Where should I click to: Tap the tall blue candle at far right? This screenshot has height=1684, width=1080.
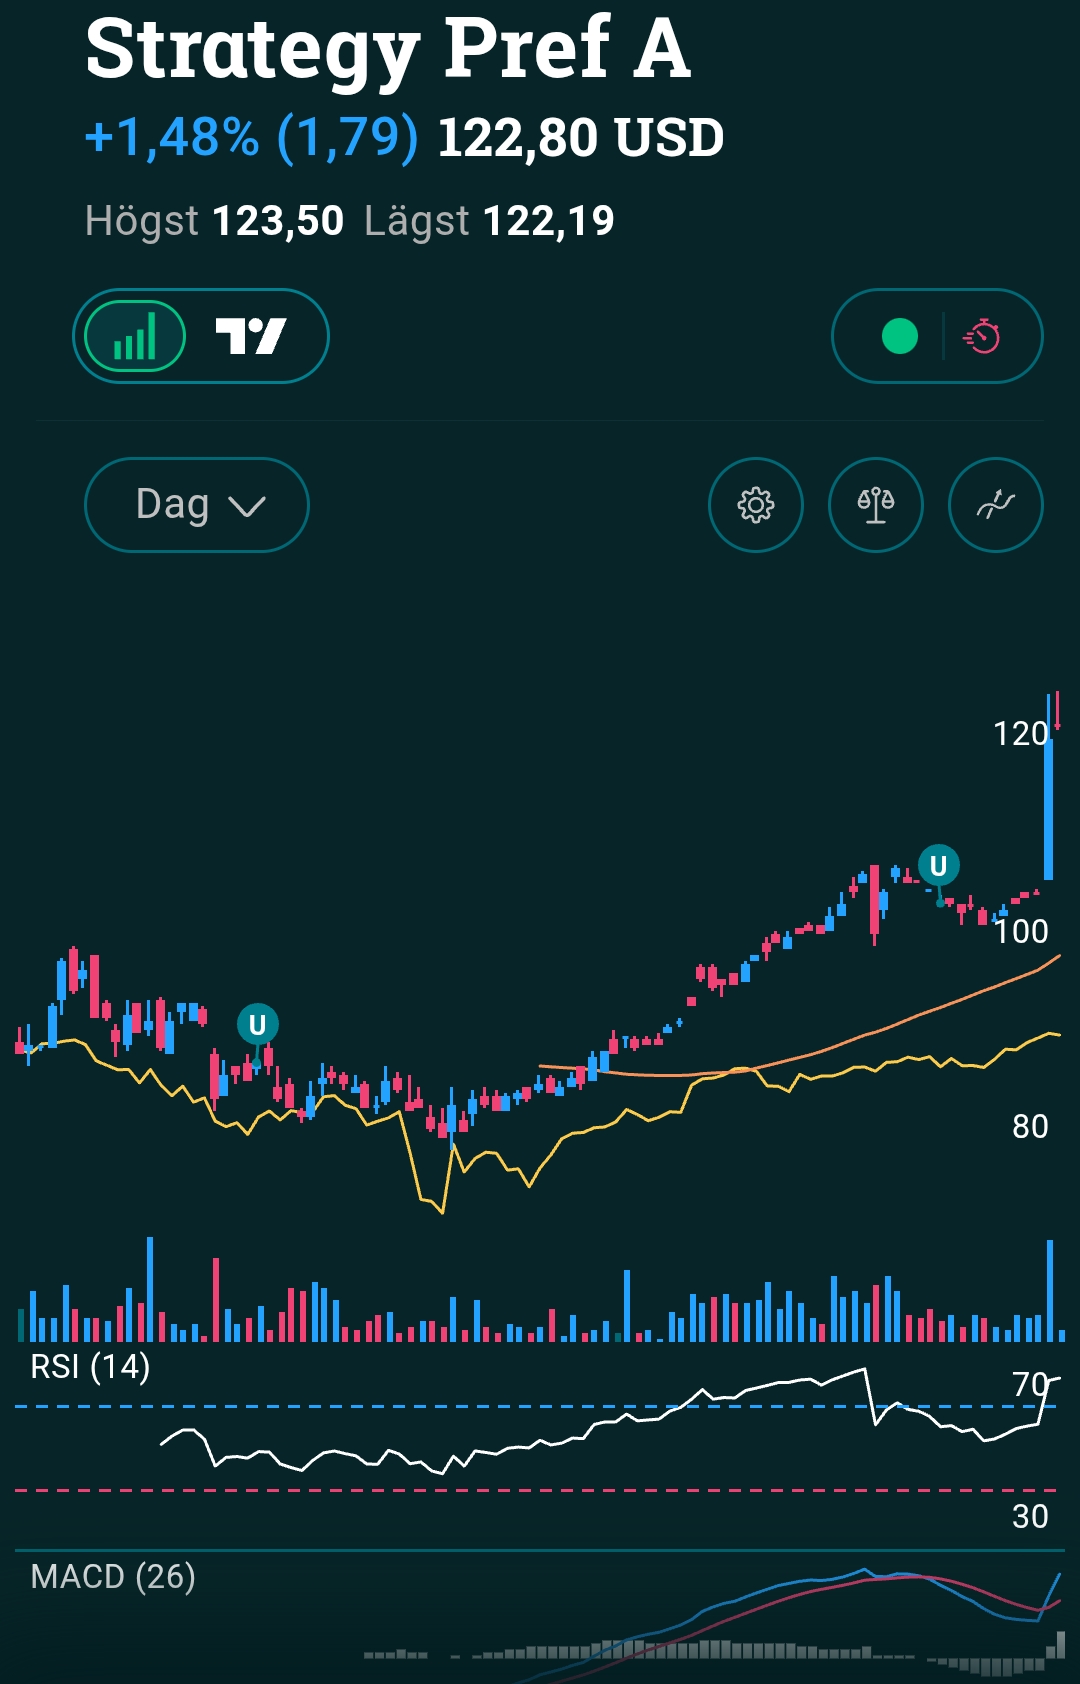[1048, 790]
